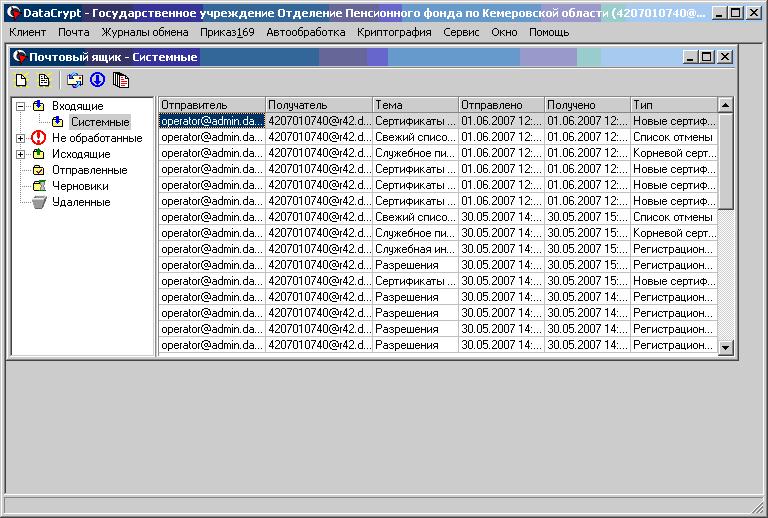Screen dimensions: 768x518
Task: Select 30.05.2007 message with subject Свежий списо...
Action: [x=438, y=217]
